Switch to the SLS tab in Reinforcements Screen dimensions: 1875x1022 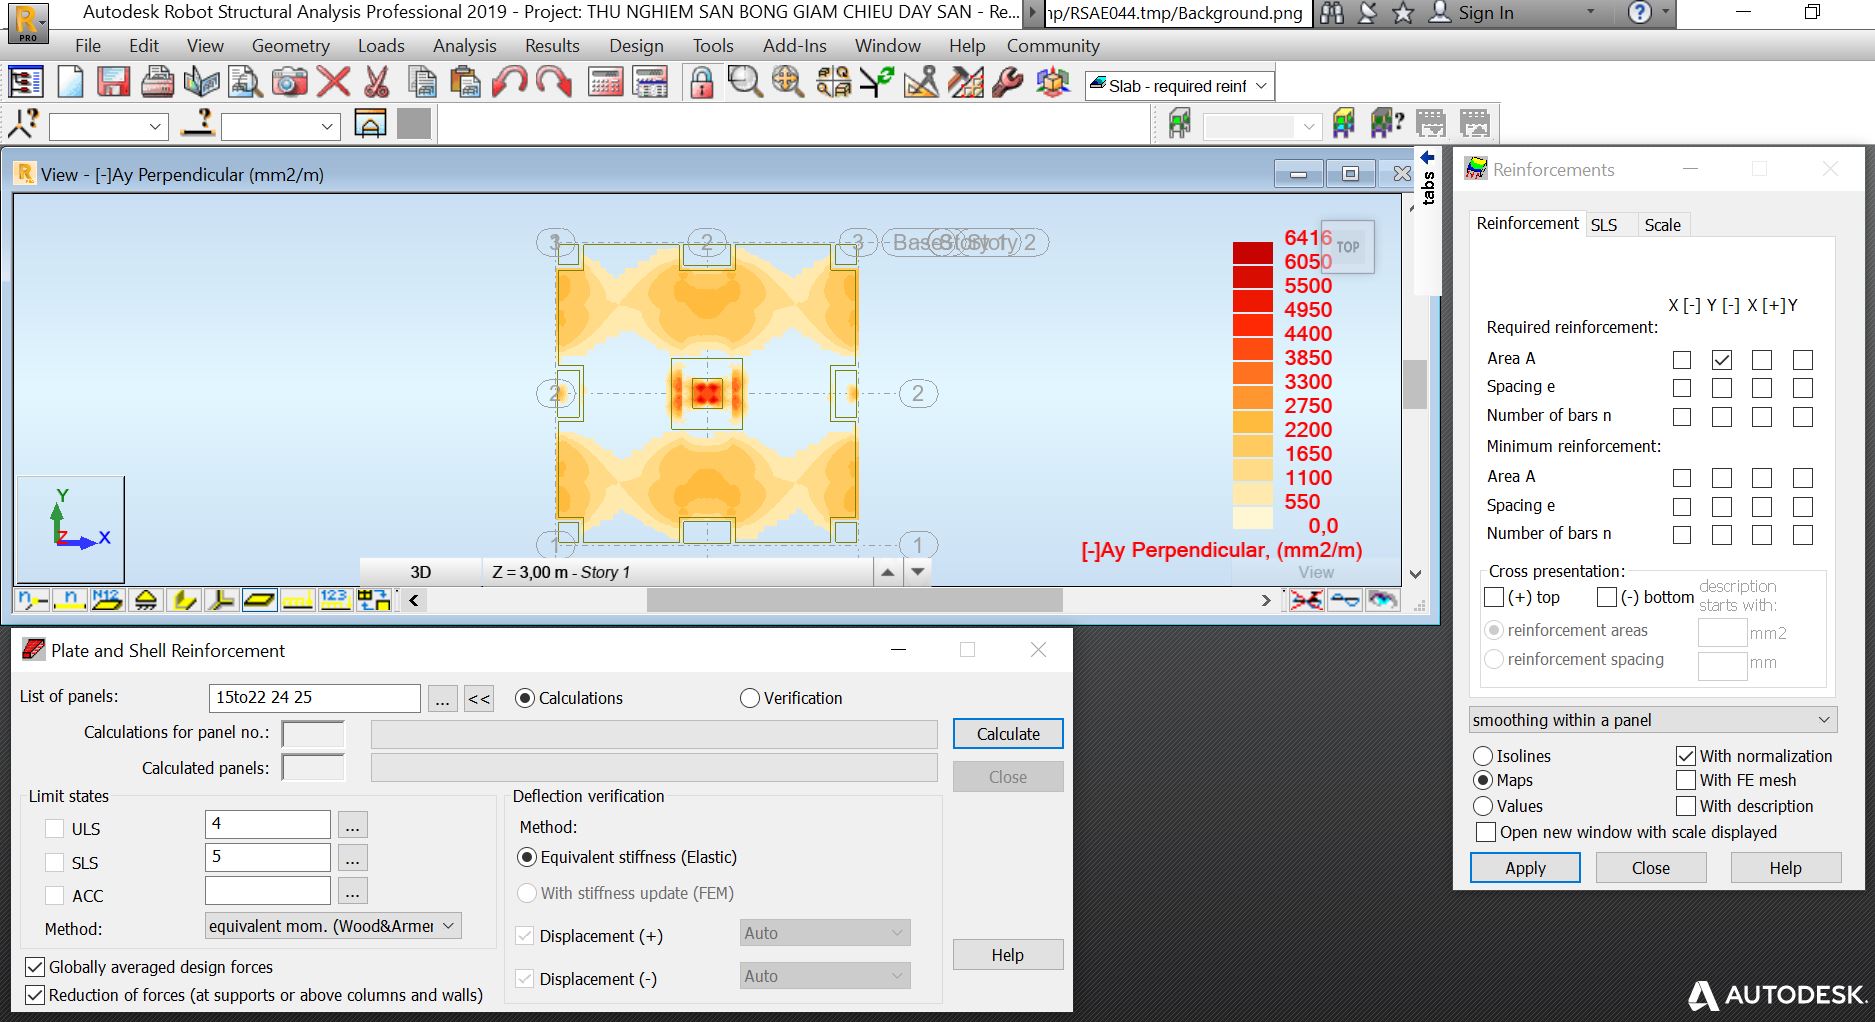click(x=1604, y=225)
